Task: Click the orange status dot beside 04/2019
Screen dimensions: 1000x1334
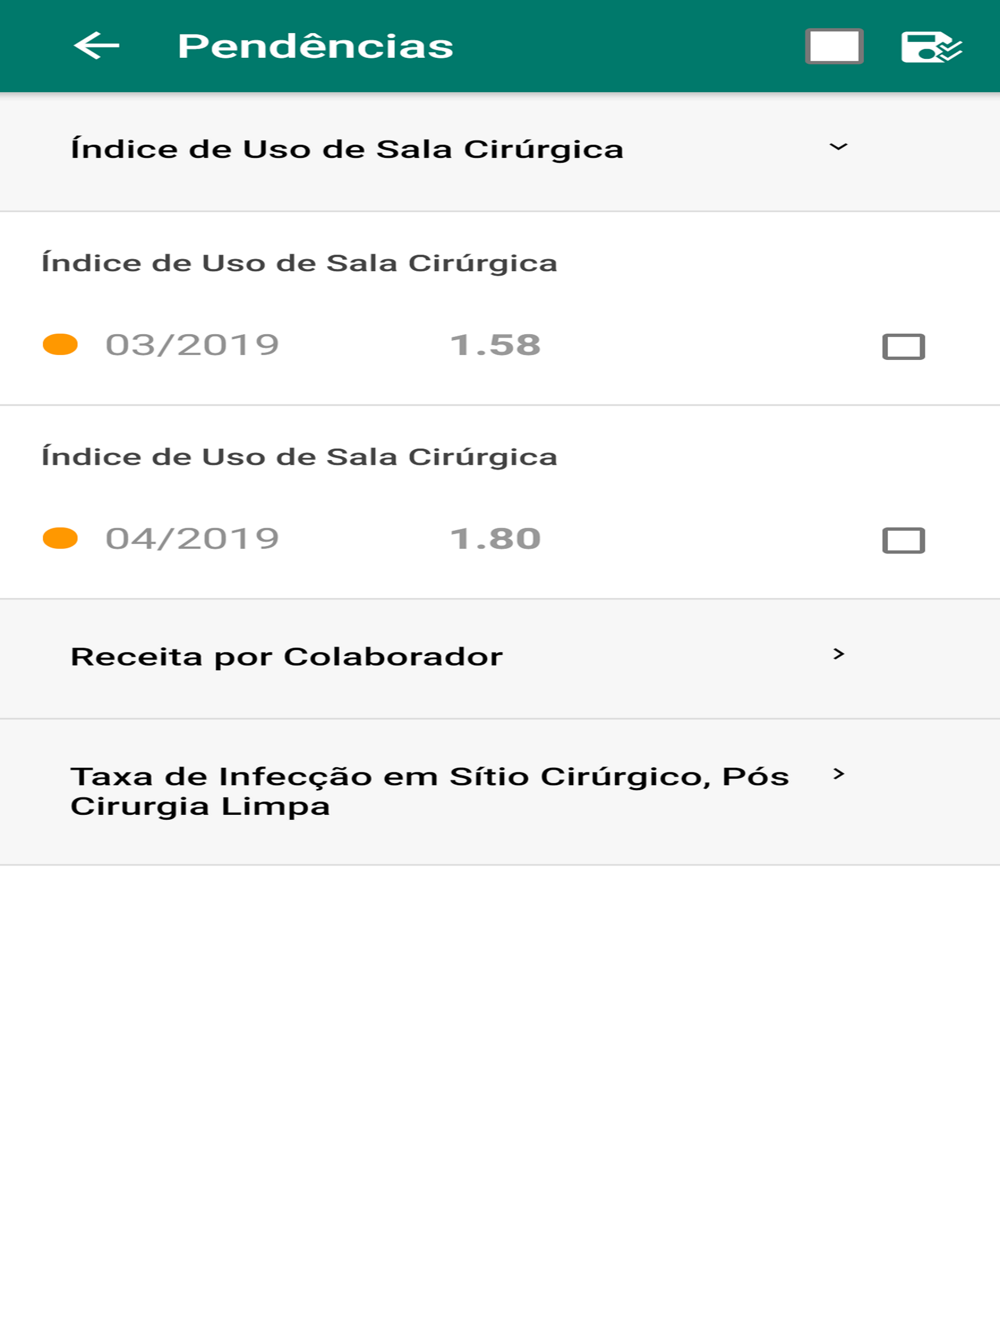Action: [60, 539]
